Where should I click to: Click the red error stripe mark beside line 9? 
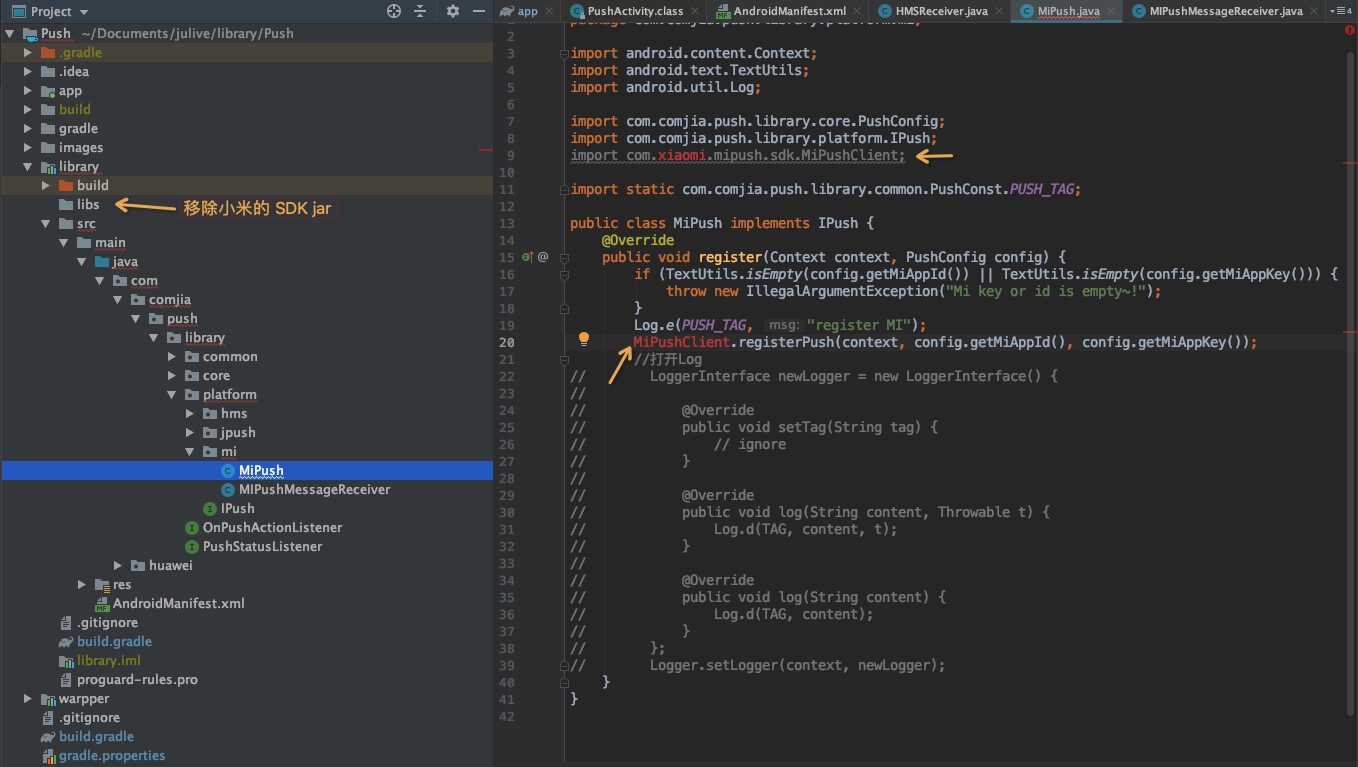coord(1350,162)
